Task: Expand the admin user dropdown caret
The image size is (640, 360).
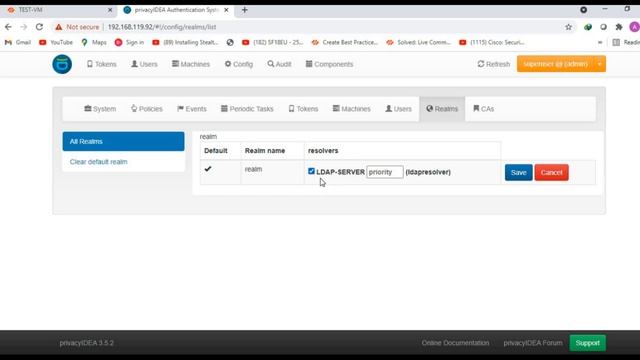Action: 600,64
